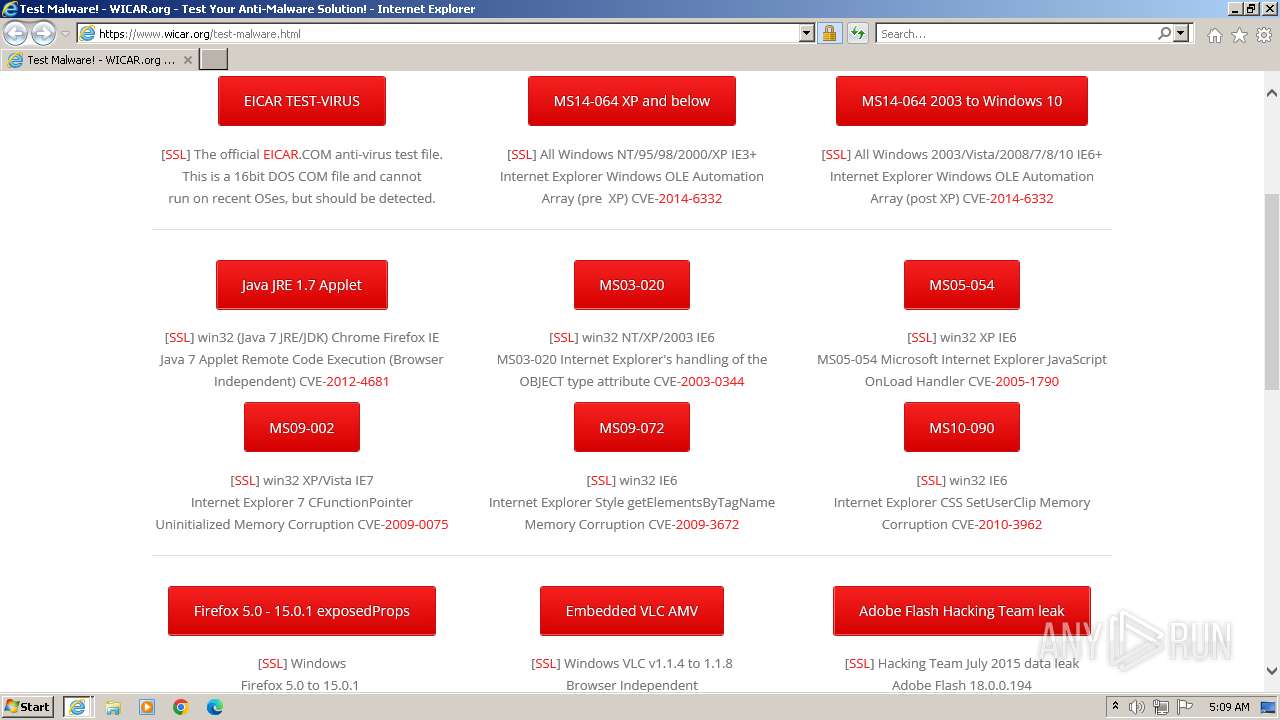Launch Google Chrome from taskbar
The width and height of the screenshot is (1280, 720).
click(x=181, y=707)
